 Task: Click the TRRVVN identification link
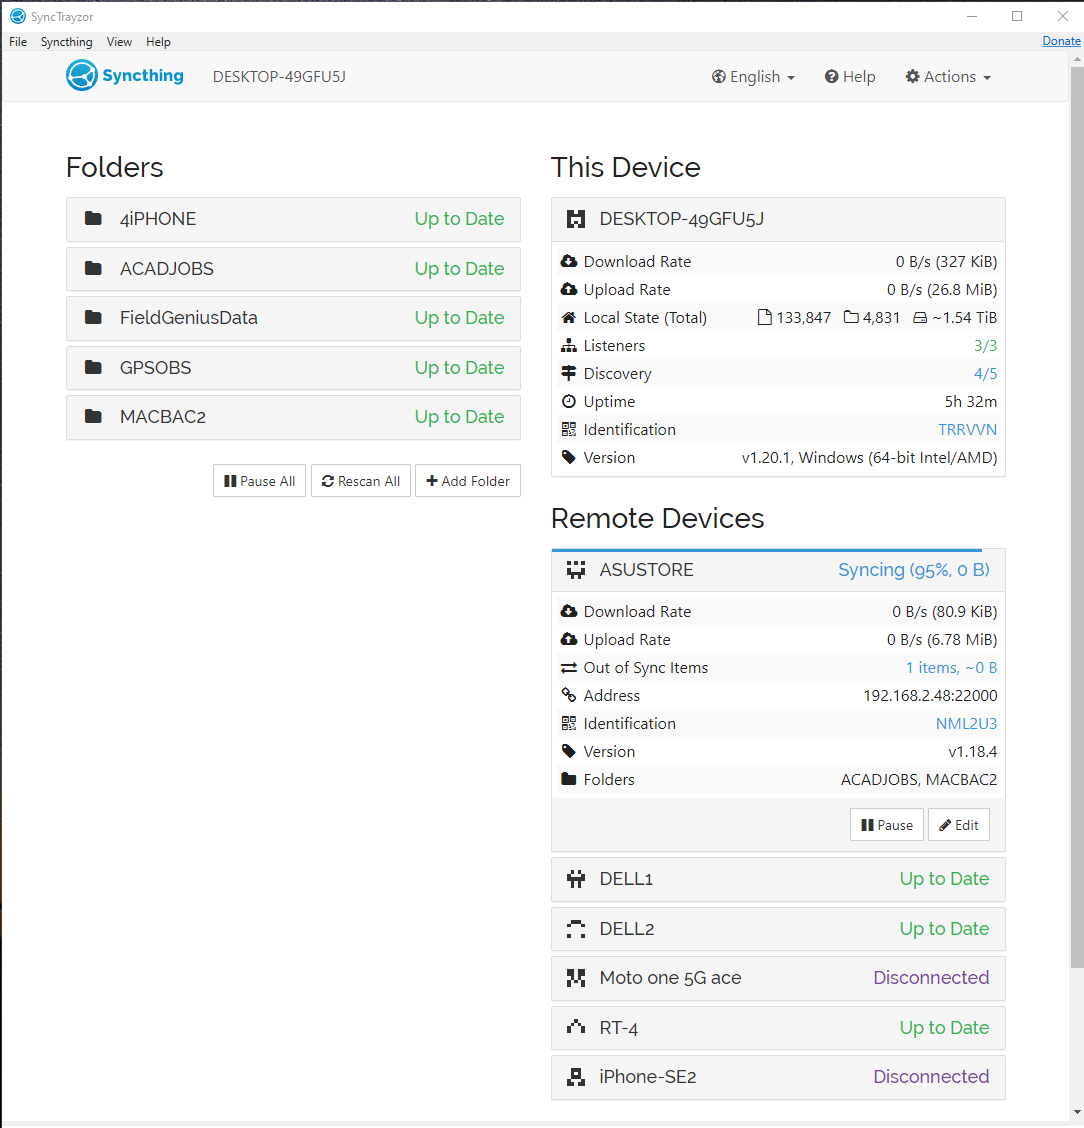(967, 429)
